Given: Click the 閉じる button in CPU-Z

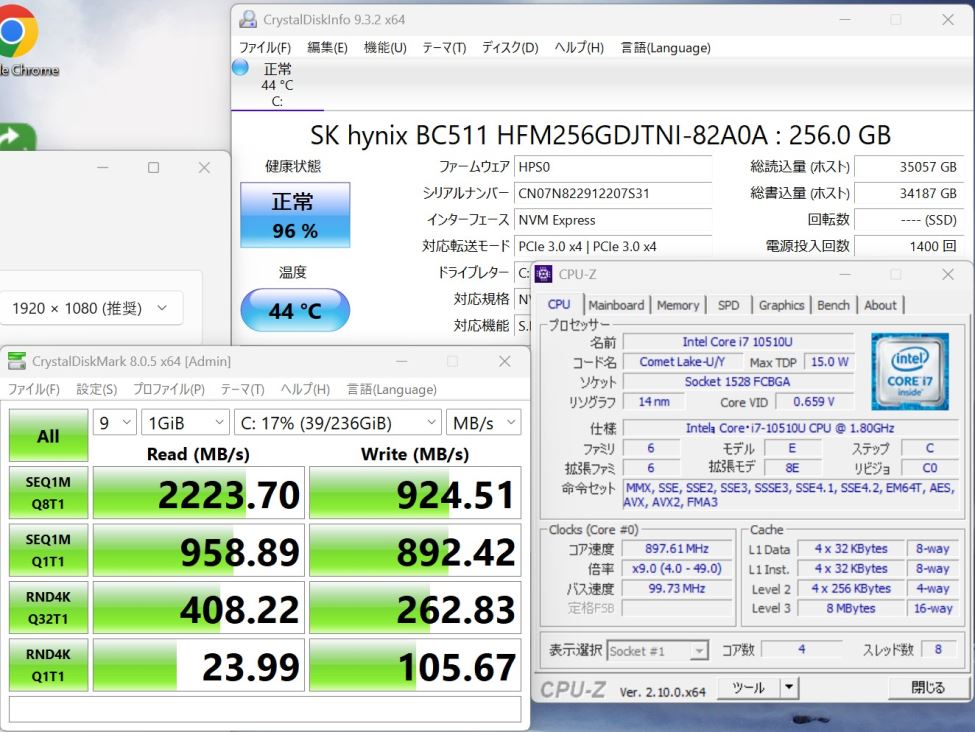Looking at the screenshot, I should (x=928, y=687).
